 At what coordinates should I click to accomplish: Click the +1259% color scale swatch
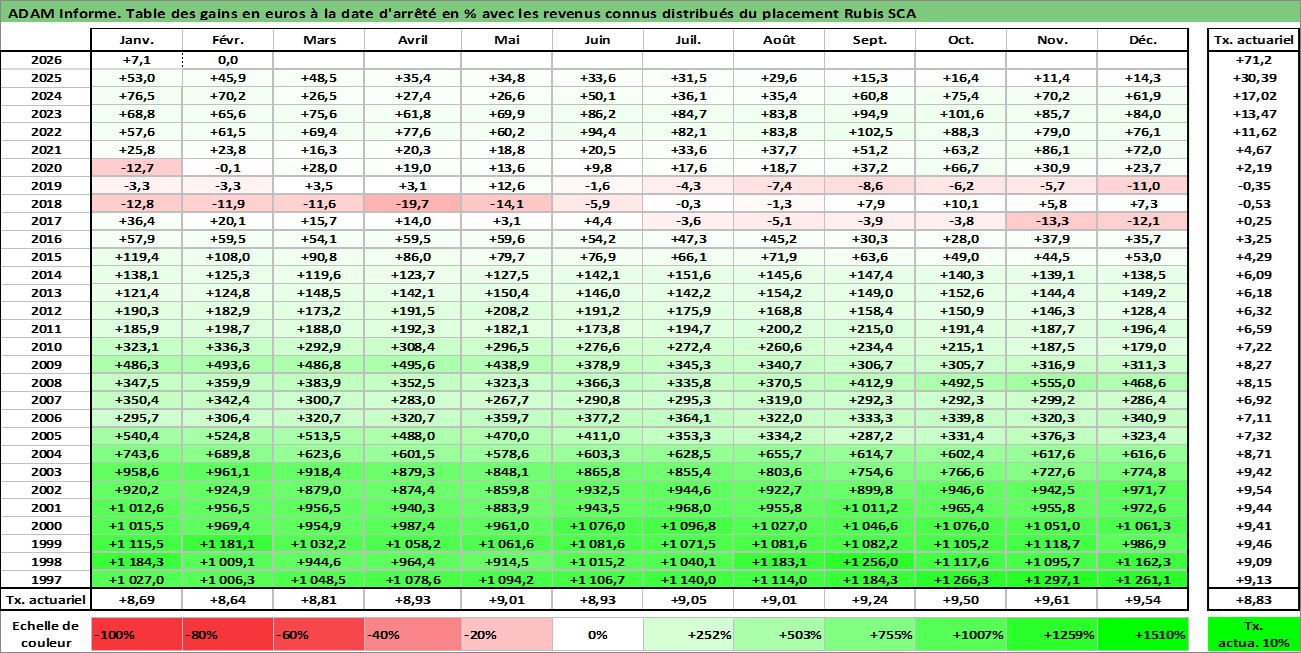pyautogui.click(x=1052, y=634)
